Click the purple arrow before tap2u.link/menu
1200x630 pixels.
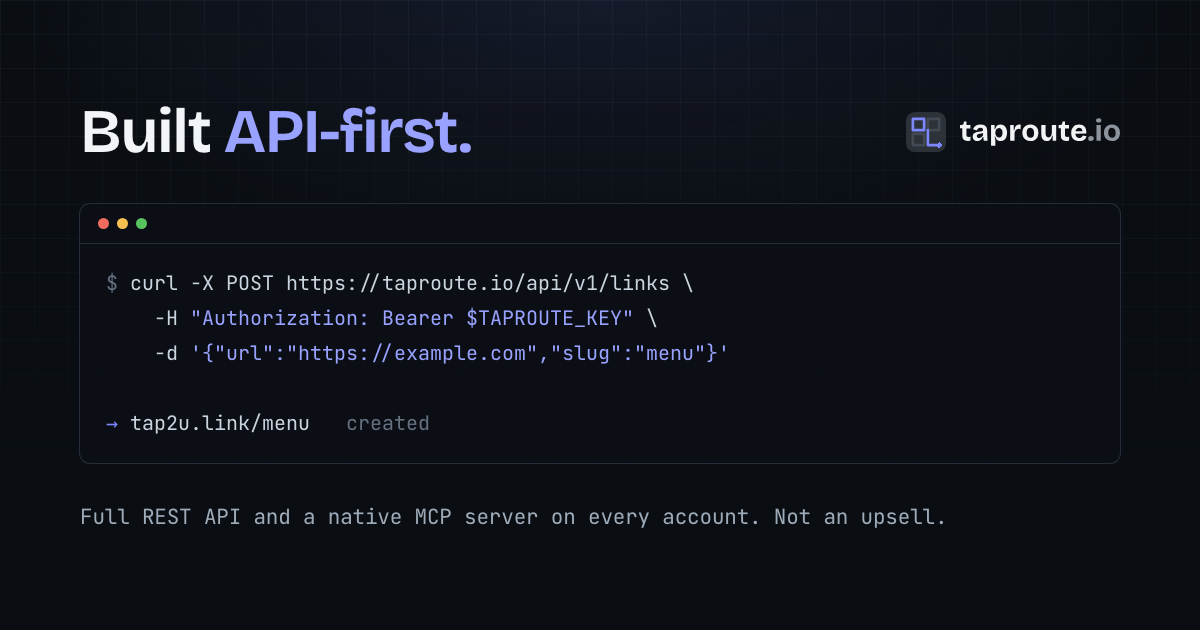[112, 424]
